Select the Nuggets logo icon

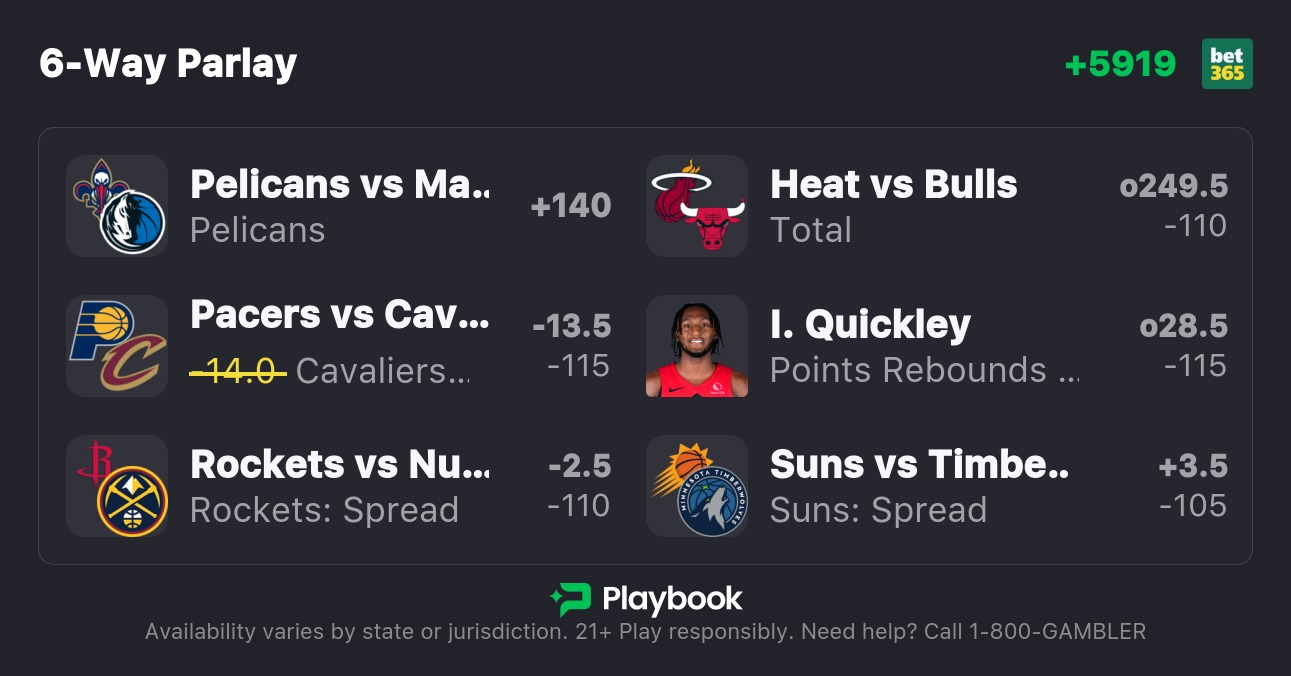click(x=133, y=505)
